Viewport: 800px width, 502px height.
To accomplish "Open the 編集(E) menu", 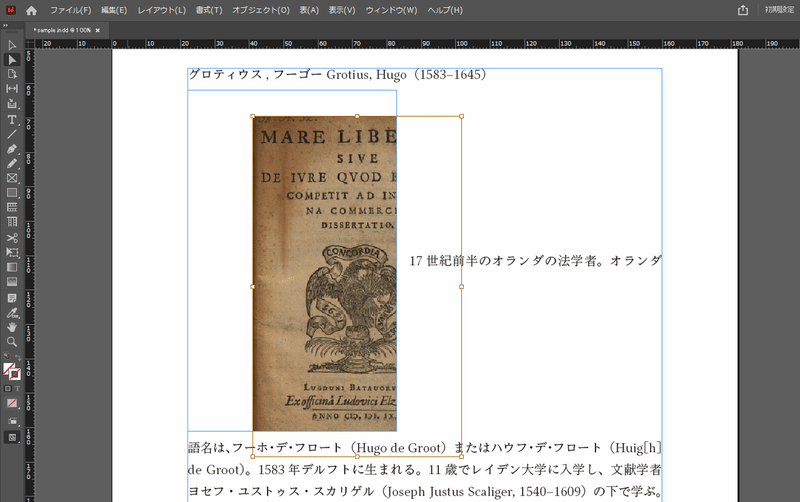I will 114,10.
